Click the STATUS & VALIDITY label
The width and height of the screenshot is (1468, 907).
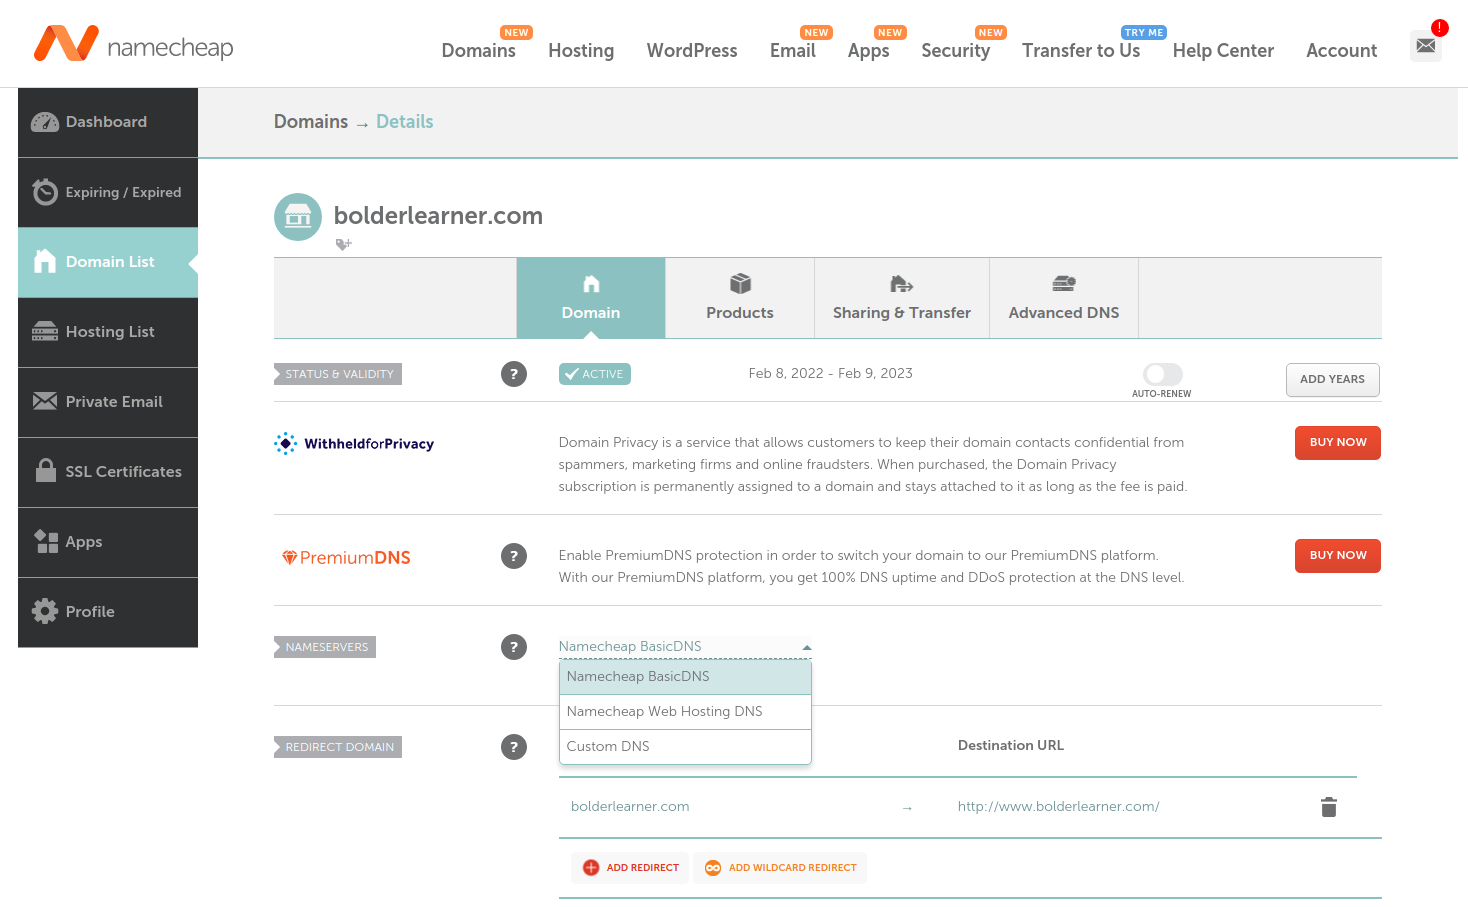338,374
